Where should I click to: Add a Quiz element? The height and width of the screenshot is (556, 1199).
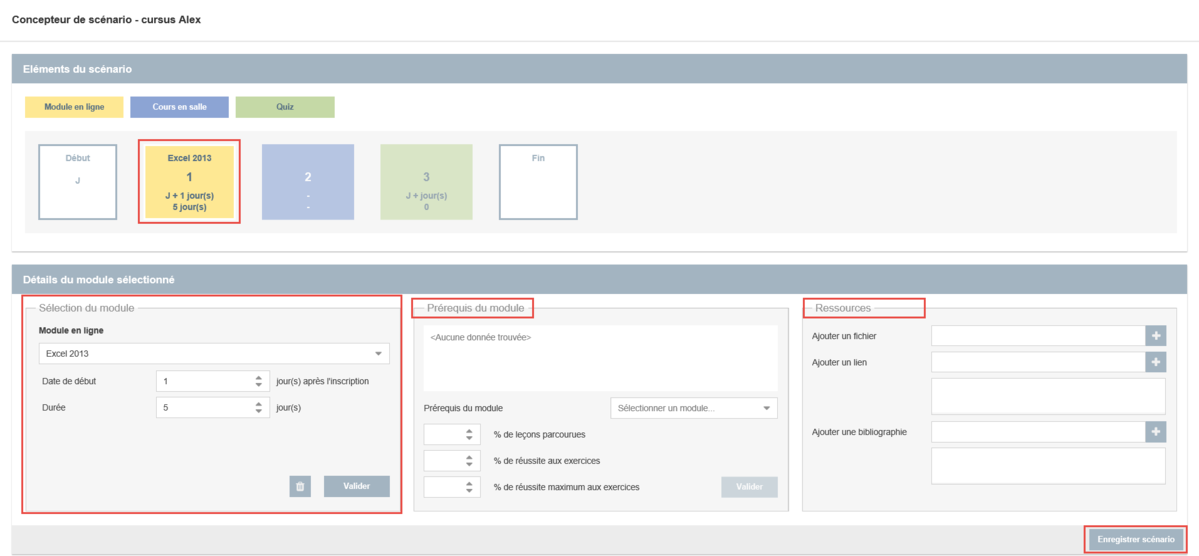[x=285, y=107]
